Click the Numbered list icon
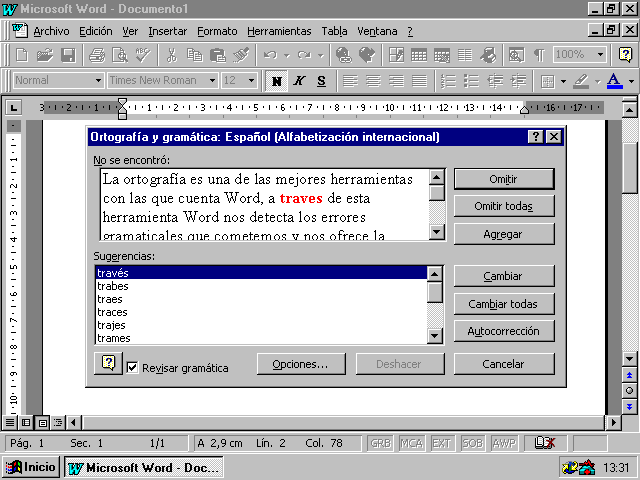This screenshot has height=480, width=640. 449,81
